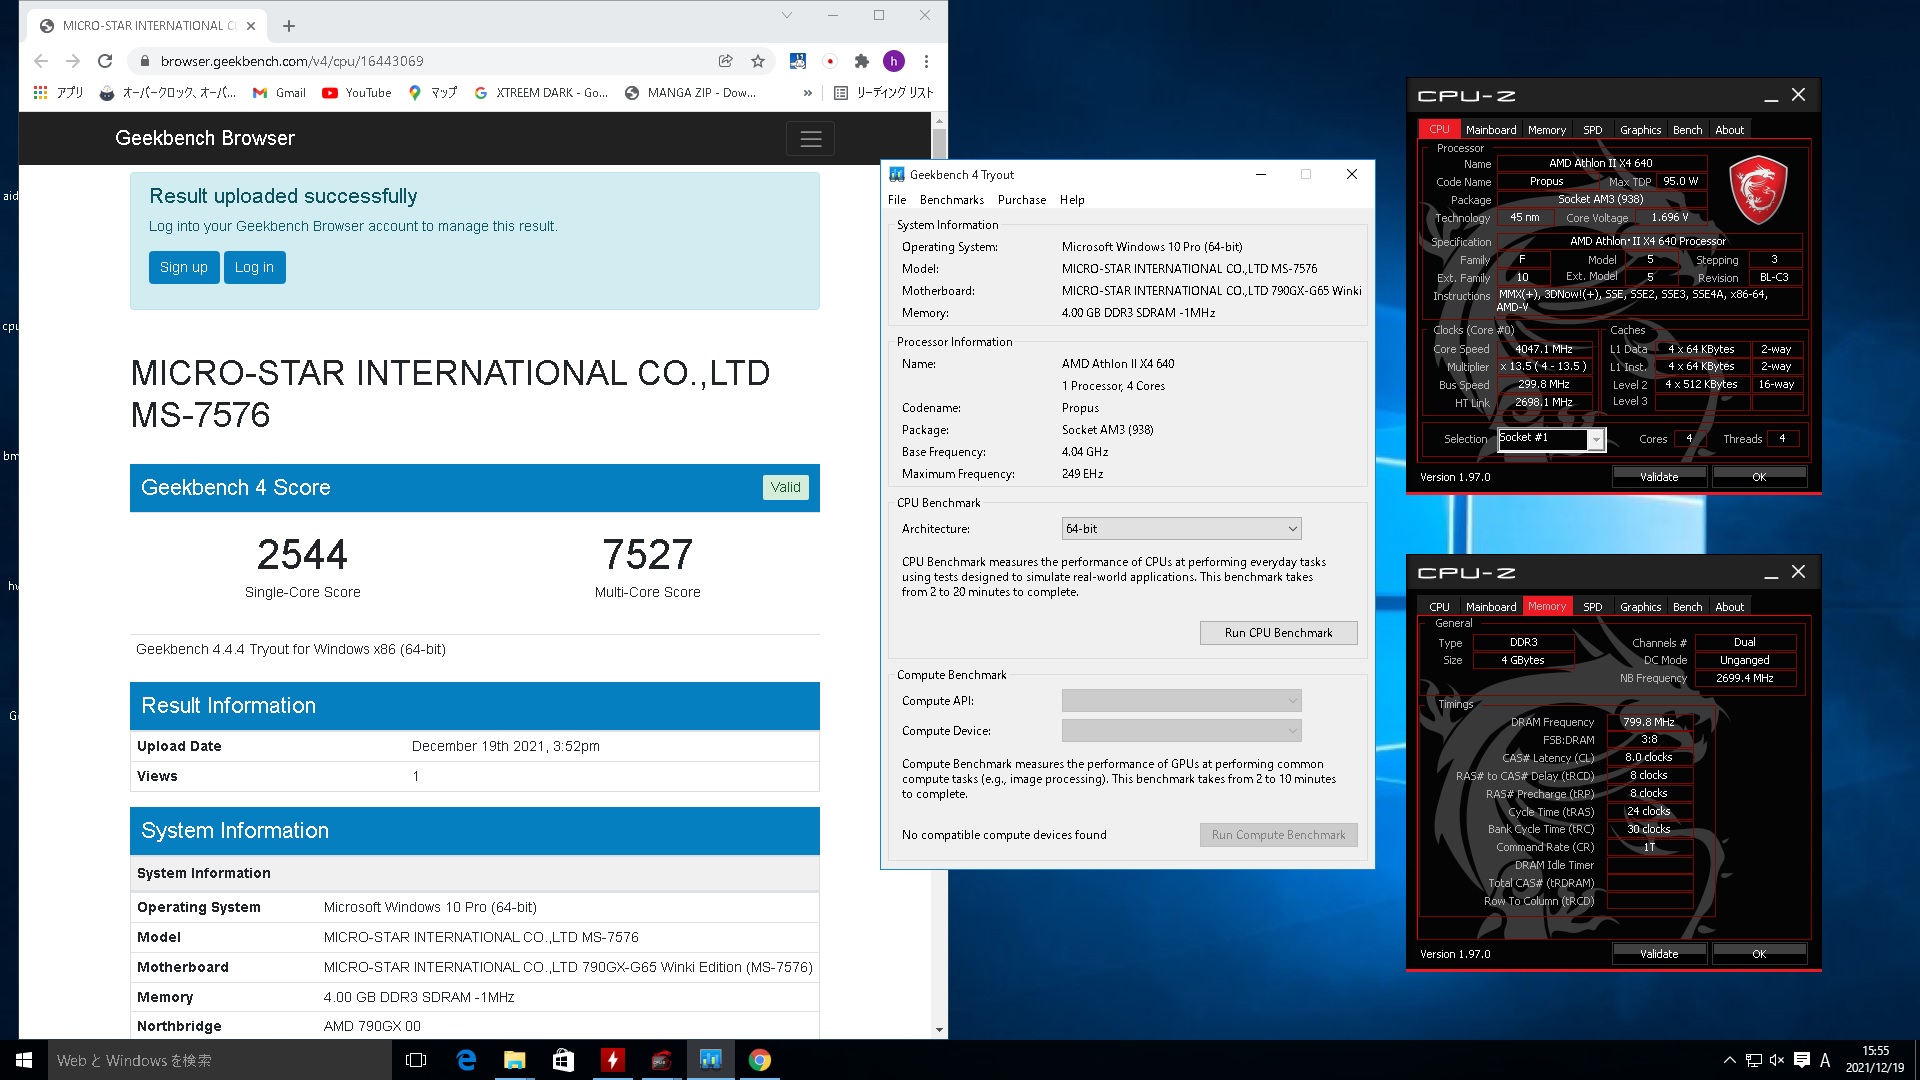Screen dimensions: 1920x1080
Task: Launch Microsoft Edge from the taskbar
Action: tap(466, 1060)
